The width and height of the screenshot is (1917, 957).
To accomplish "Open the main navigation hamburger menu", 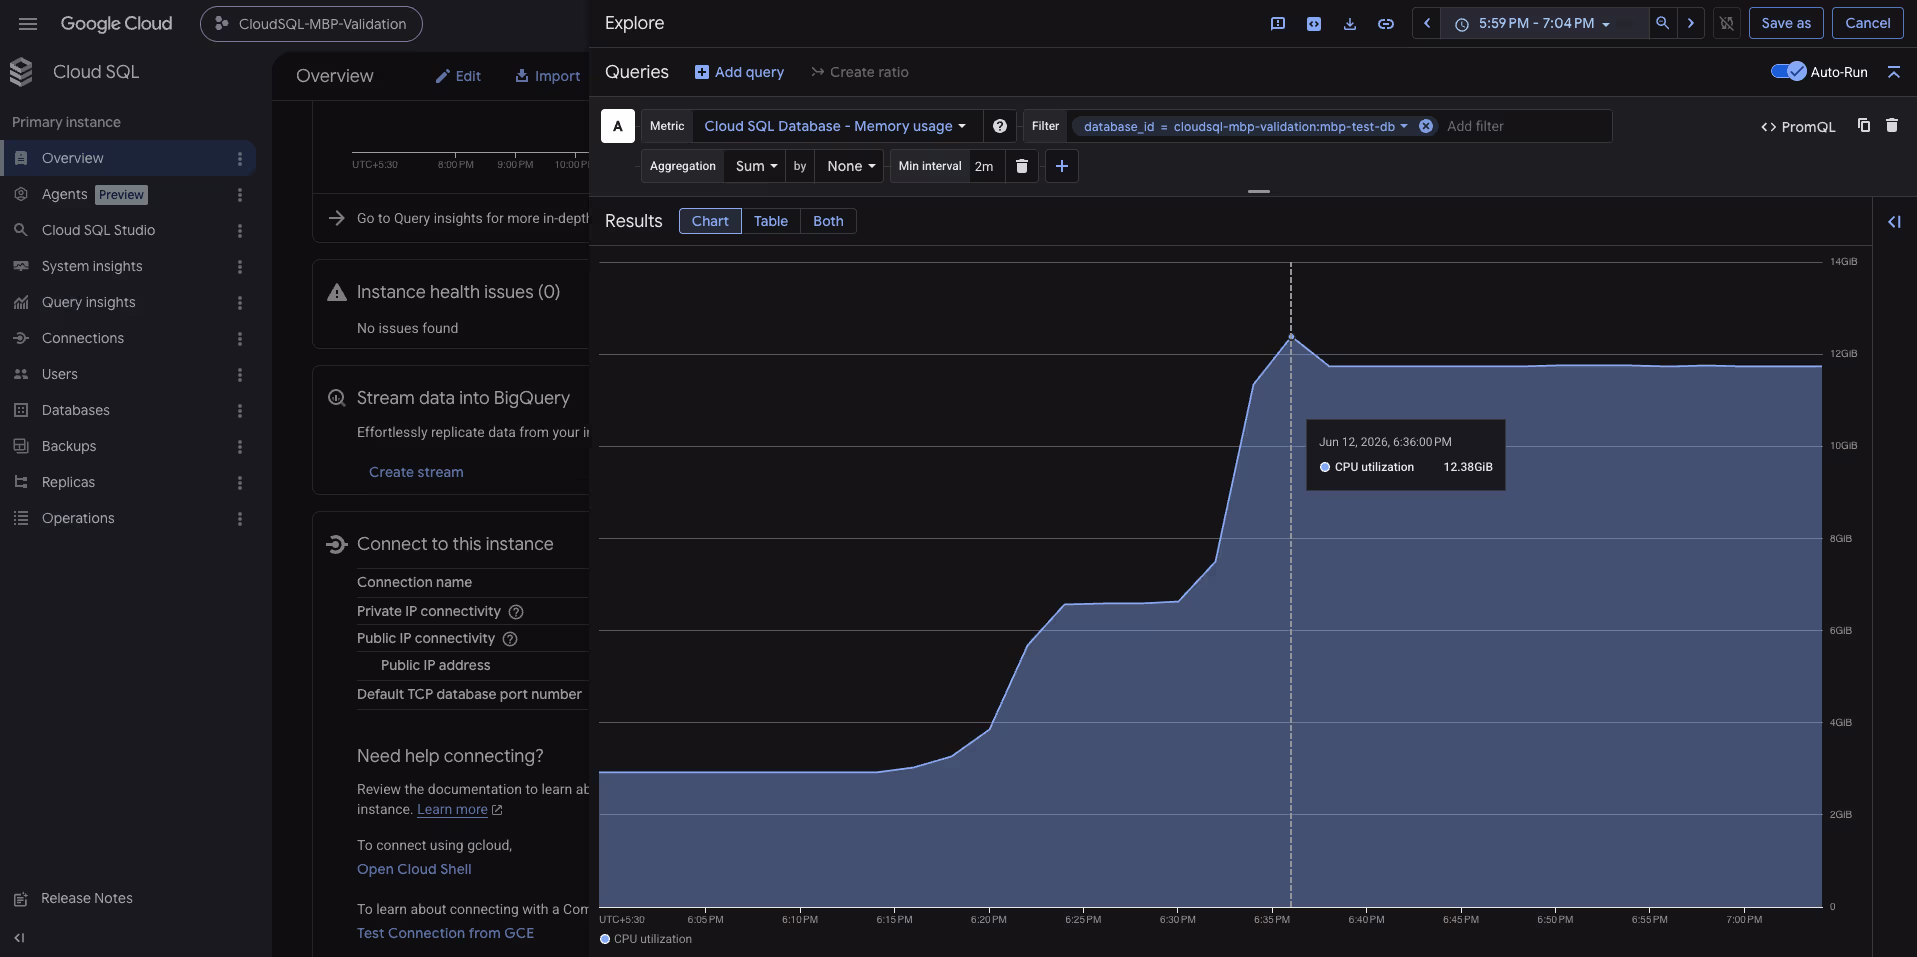I will [28, 23].
